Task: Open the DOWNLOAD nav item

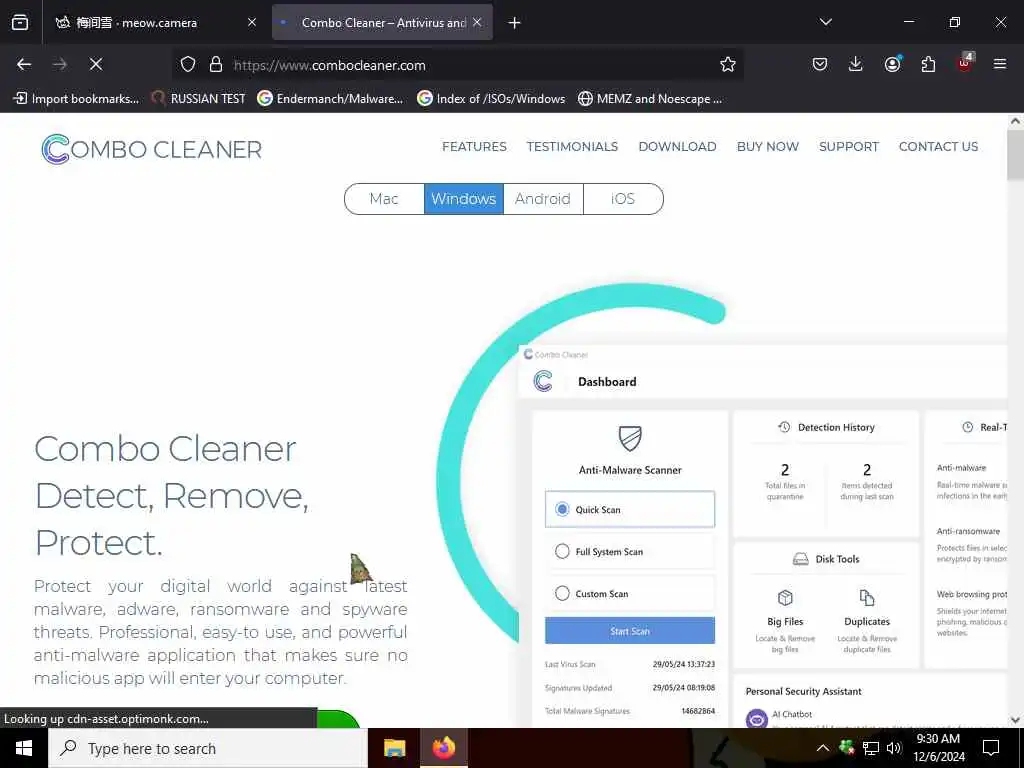Action: pos(677,146)
